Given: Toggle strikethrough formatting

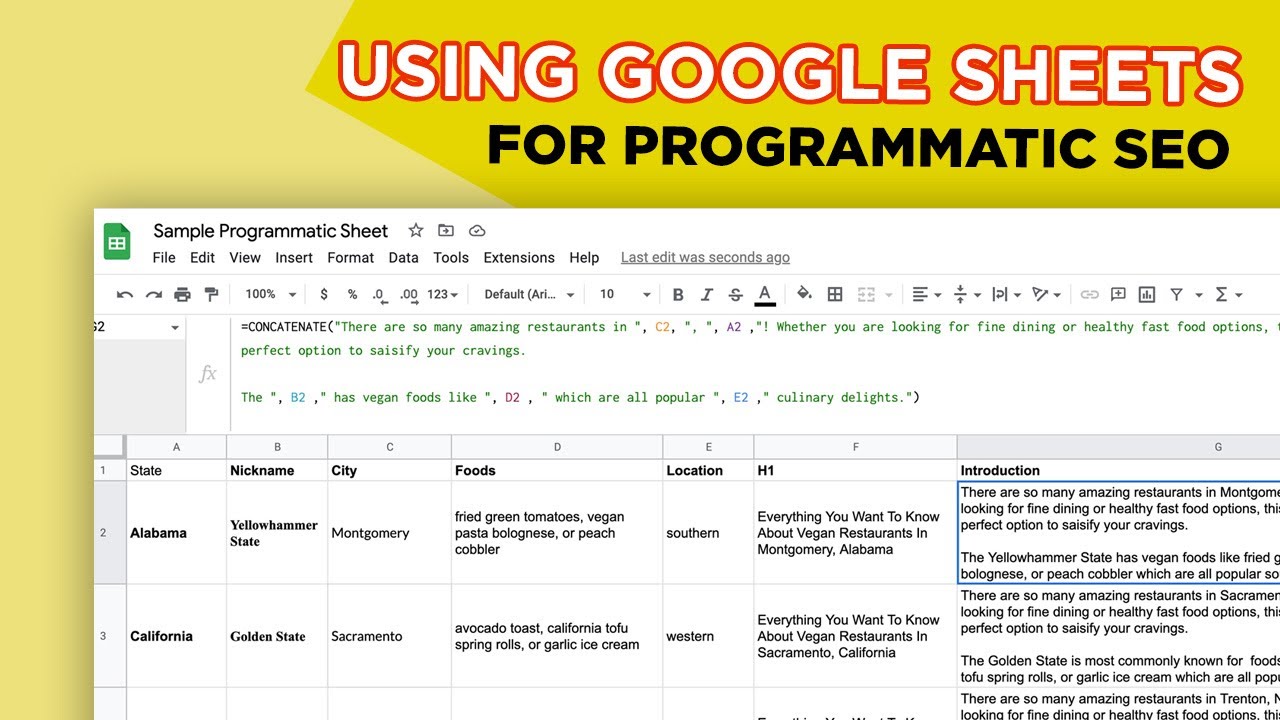Looking at the screenshot, I should point(735,294).
